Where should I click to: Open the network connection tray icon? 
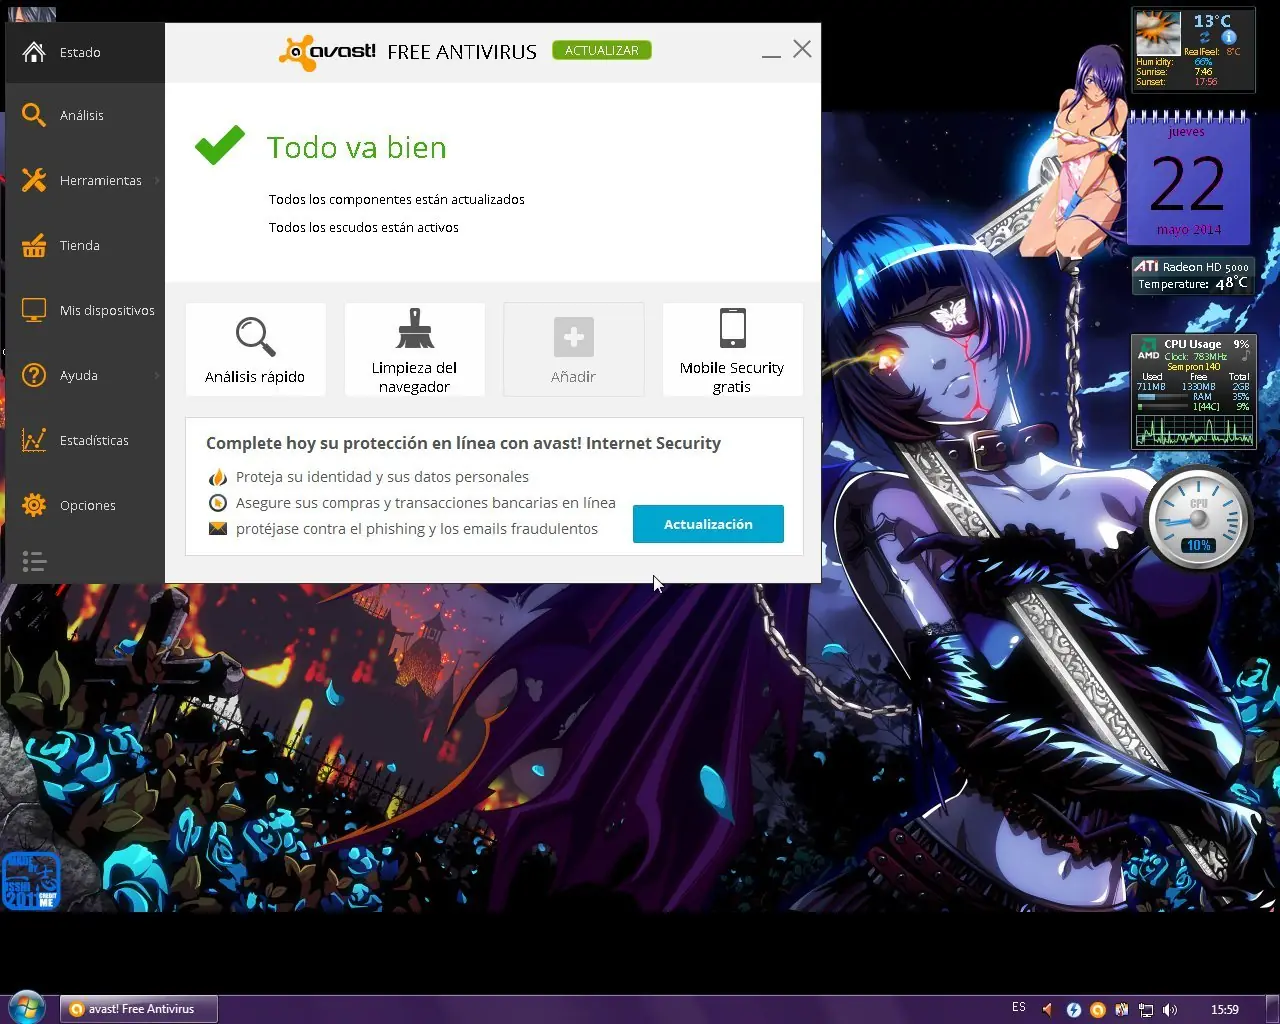[1146, 1010]
